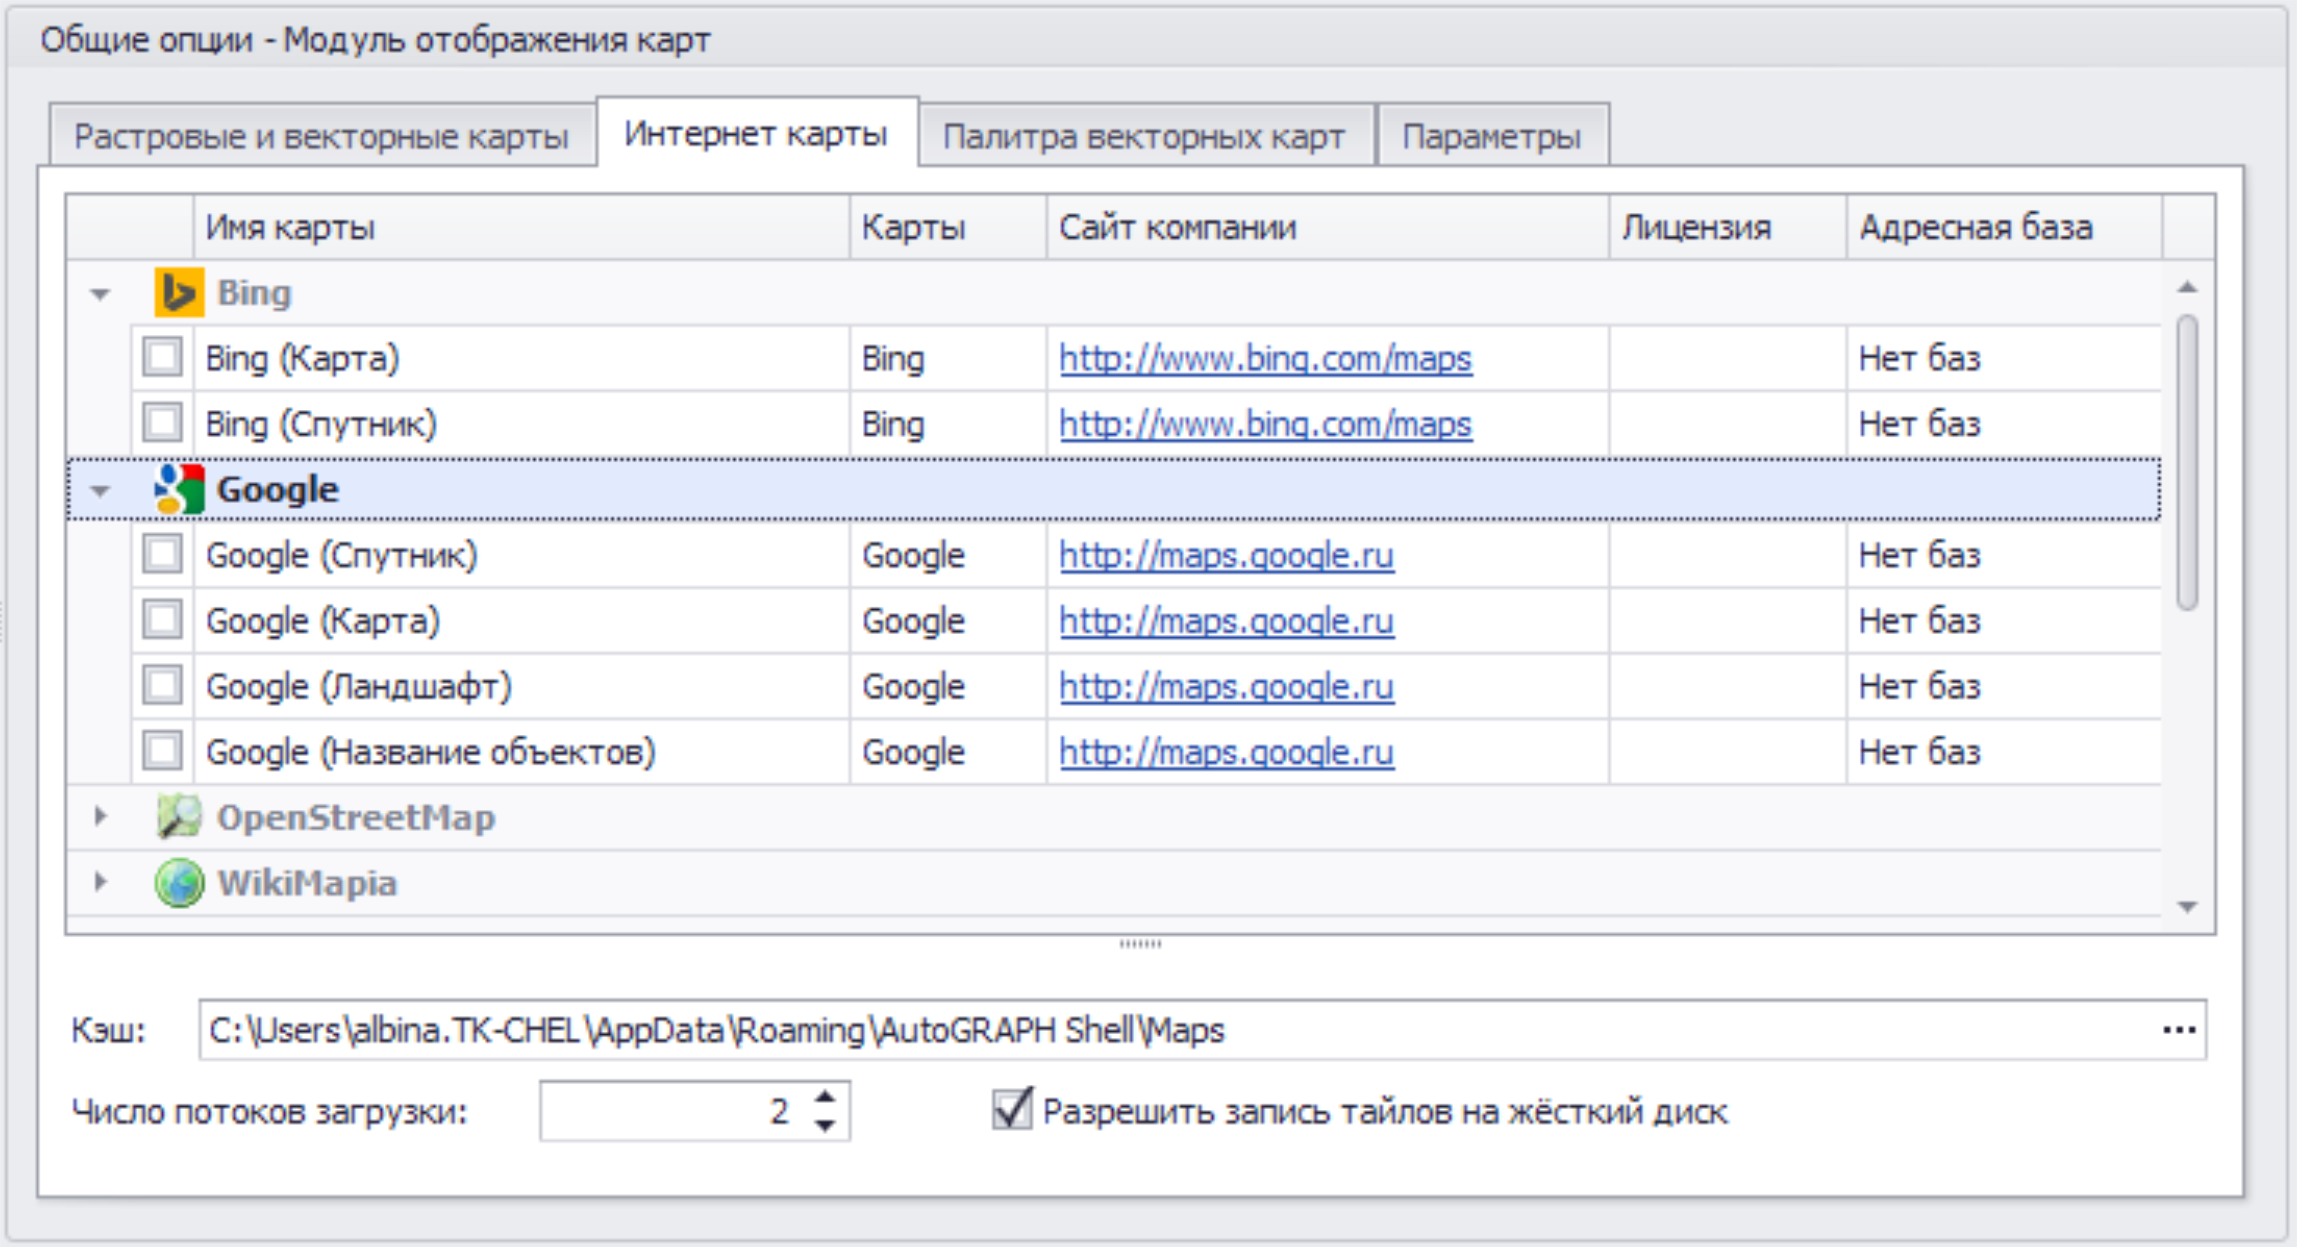The width and height of the screenshot is (2297, 1247).
Task: Browse cache folder with ellipsis button
Action: [2179, 1030]
